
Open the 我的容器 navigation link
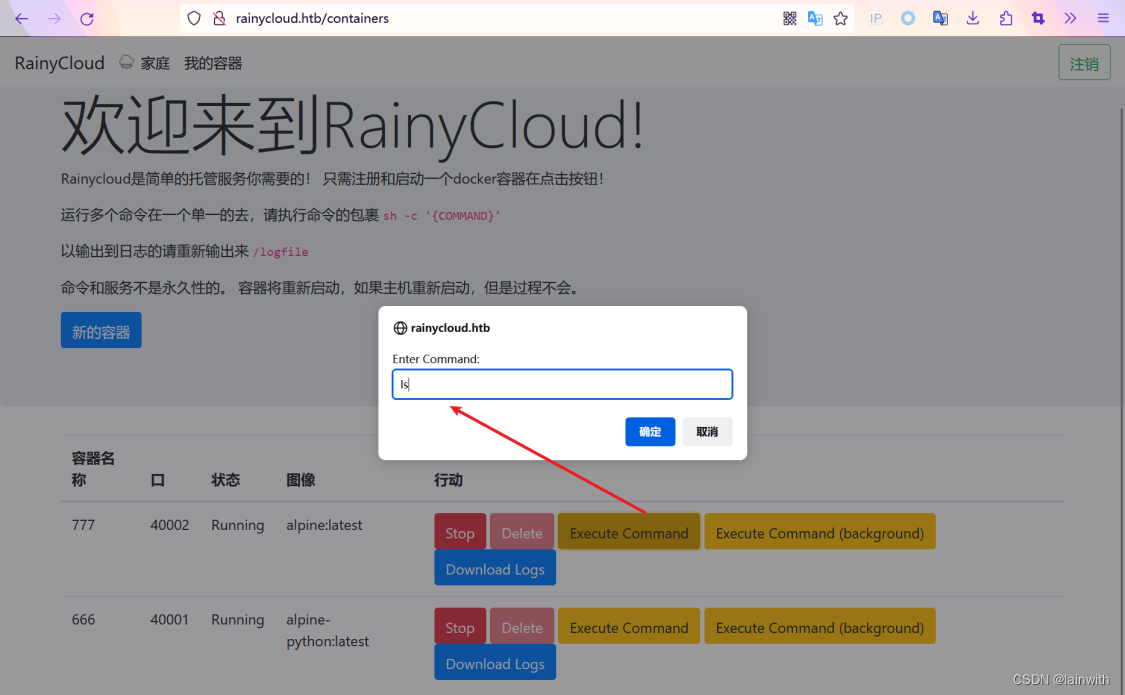pos(213,64)
